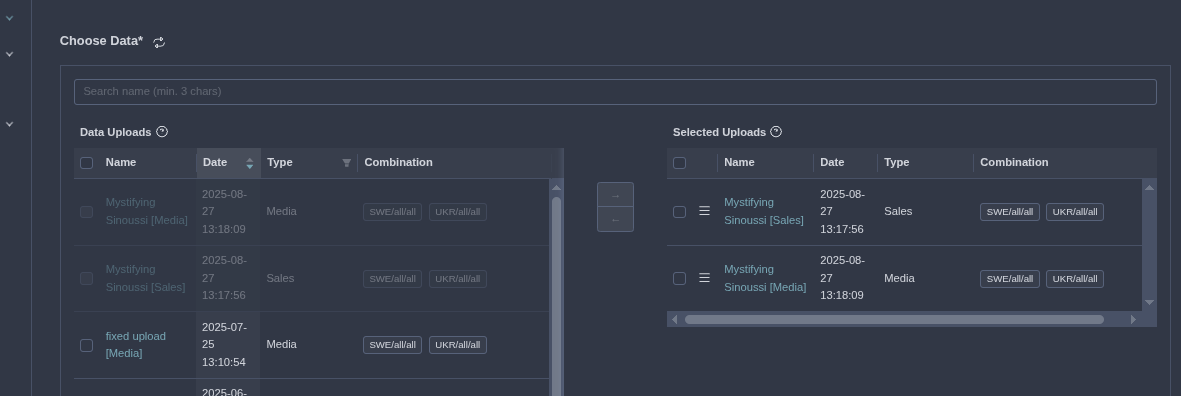
Task: Click SWE/all/all tag on selected Media row
Action: point(1009,279)
